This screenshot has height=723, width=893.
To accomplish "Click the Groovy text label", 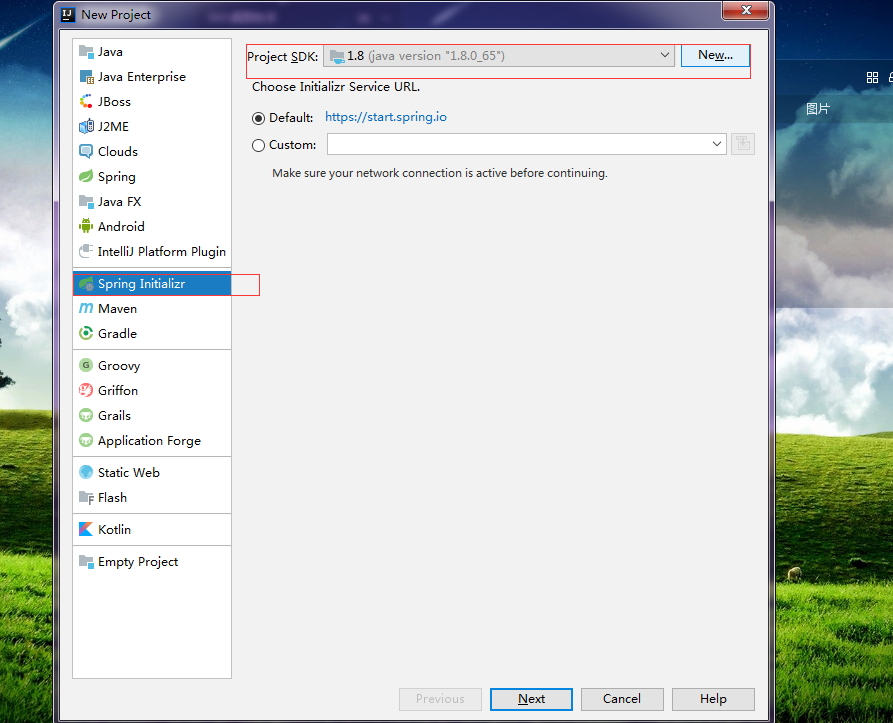I will [119, 366].
